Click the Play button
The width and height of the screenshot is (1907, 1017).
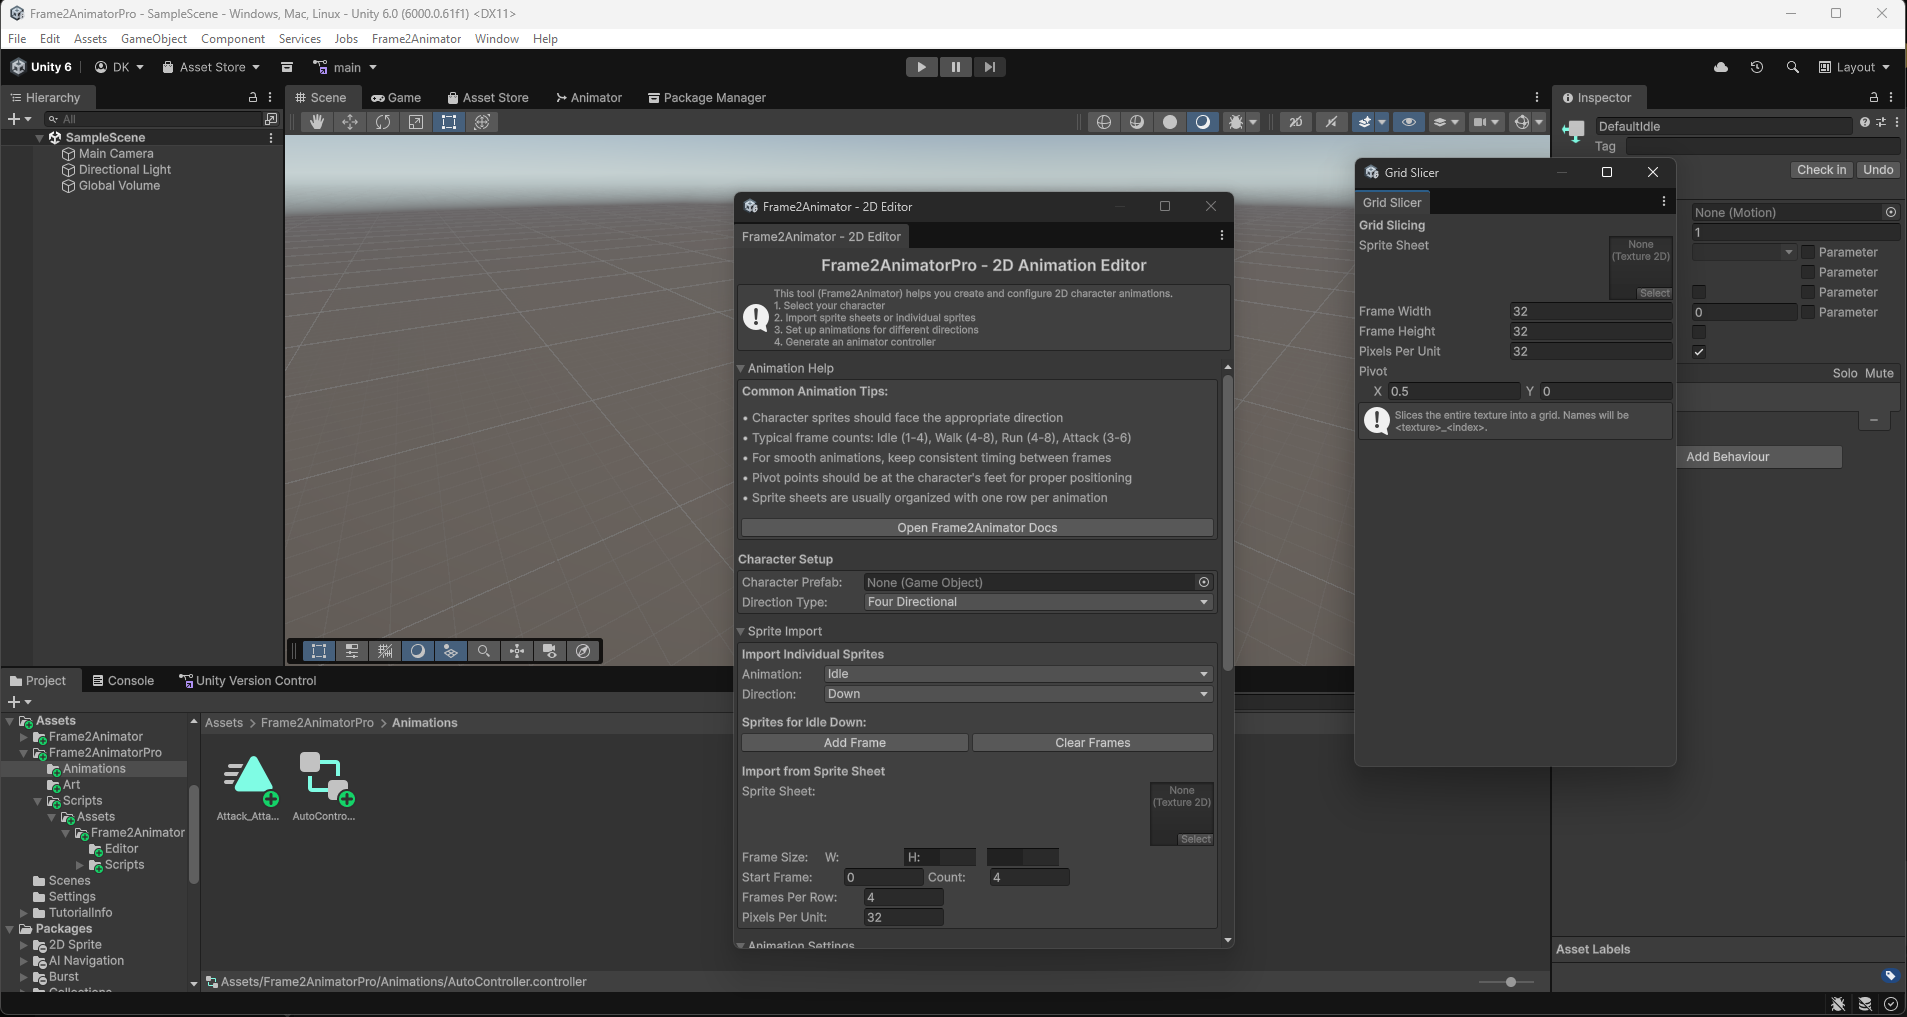click(921, 67)
